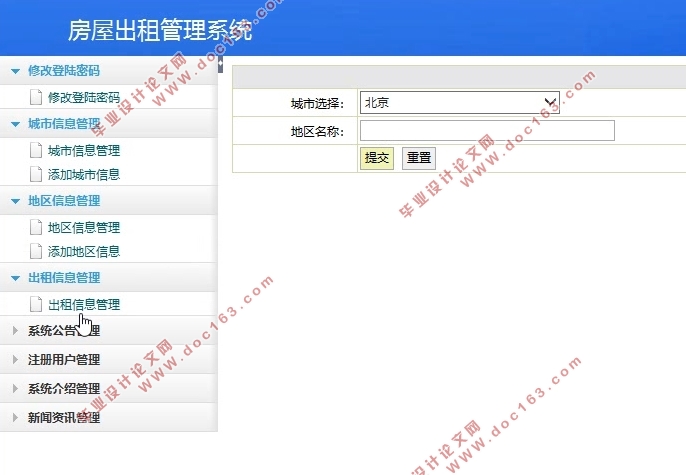Image resolution: width=686 pixels, height=475 pixels.
Task: Open the 添加城市信息 link
Action: [x=84, y=175]
